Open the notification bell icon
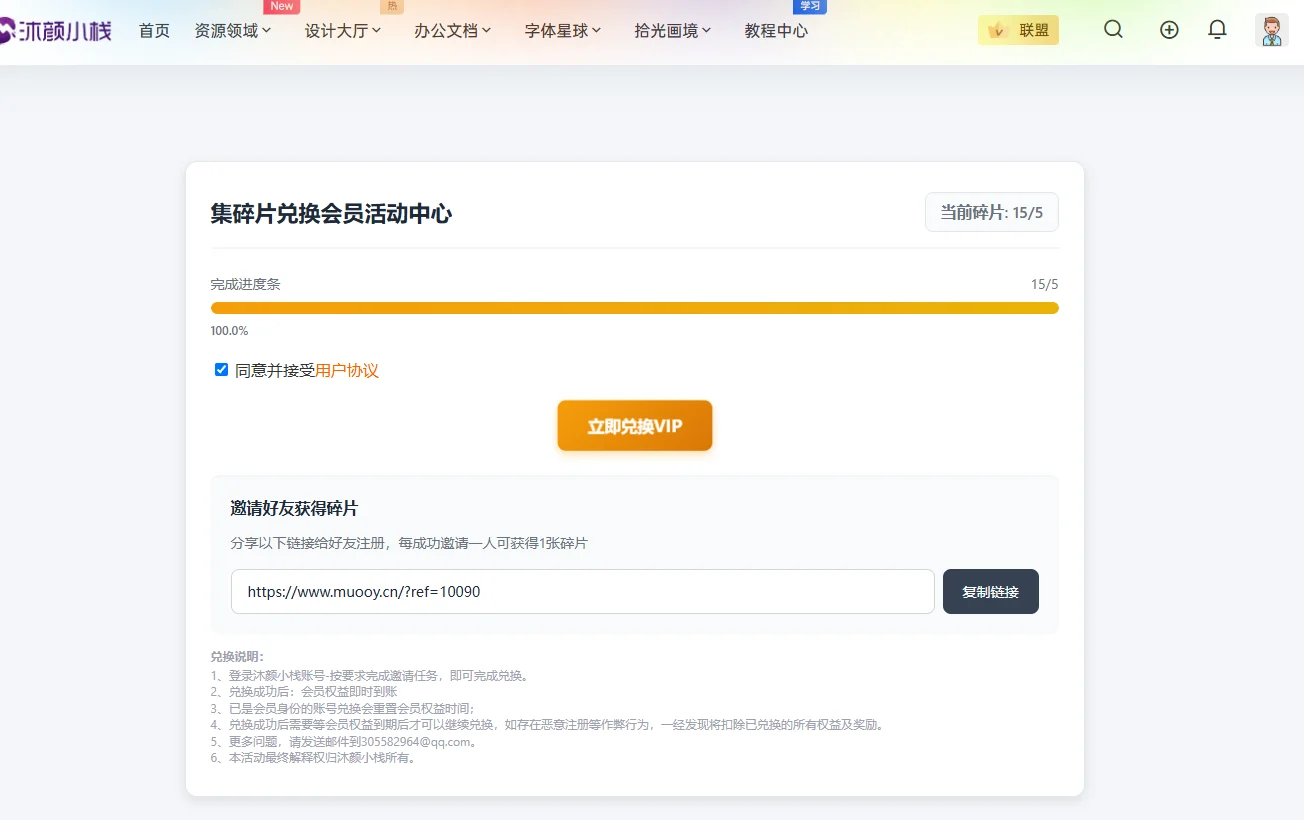The image size is (1304, 820). 1217,30
